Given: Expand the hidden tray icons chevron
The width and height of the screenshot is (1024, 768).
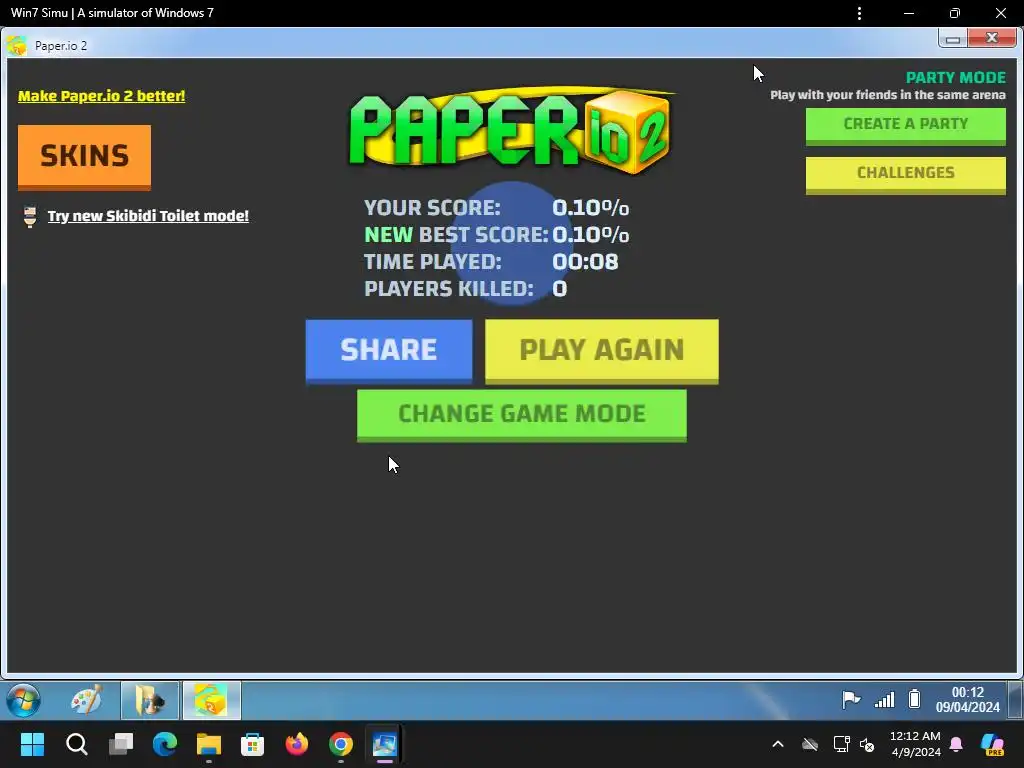Looking at the screenshot, I should pos(778,744).
